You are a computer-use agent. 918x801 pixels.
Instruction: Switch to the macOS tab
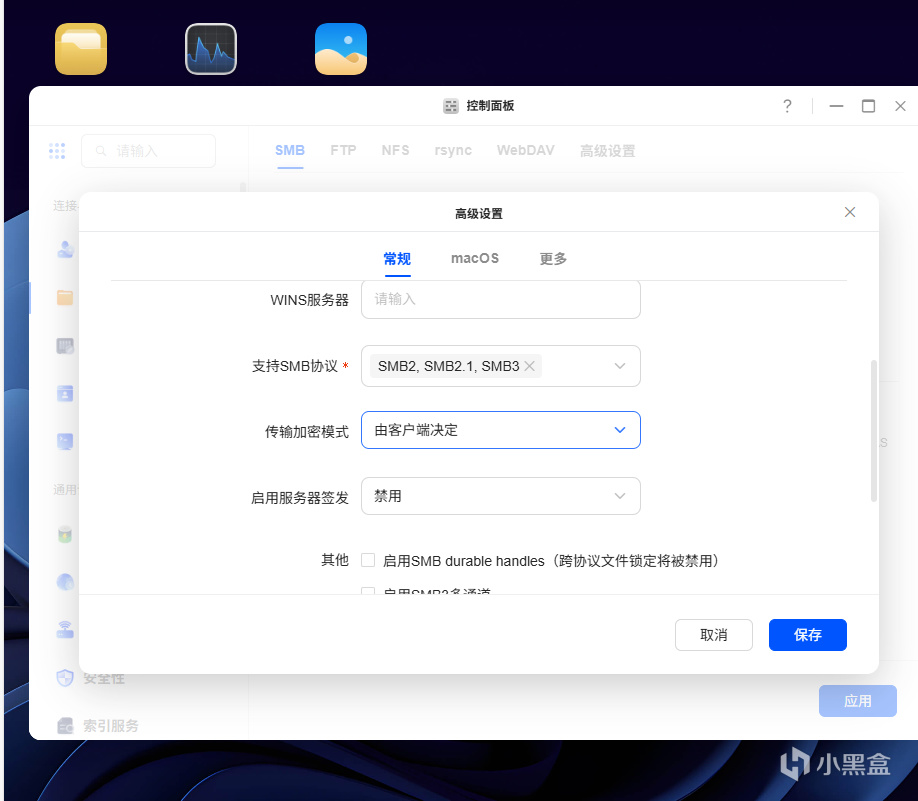coord(475,258)
